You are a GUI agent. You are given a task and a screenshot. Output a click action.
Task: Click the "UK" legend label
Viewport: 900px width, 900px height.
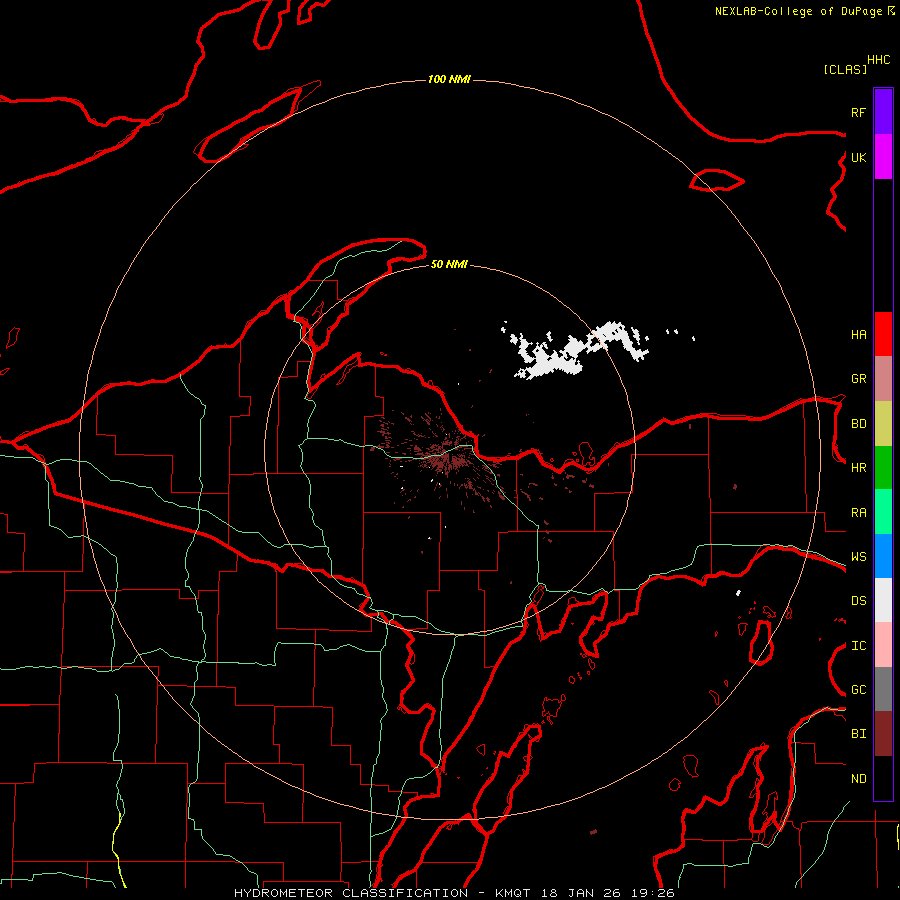click(x=858, y=157)
